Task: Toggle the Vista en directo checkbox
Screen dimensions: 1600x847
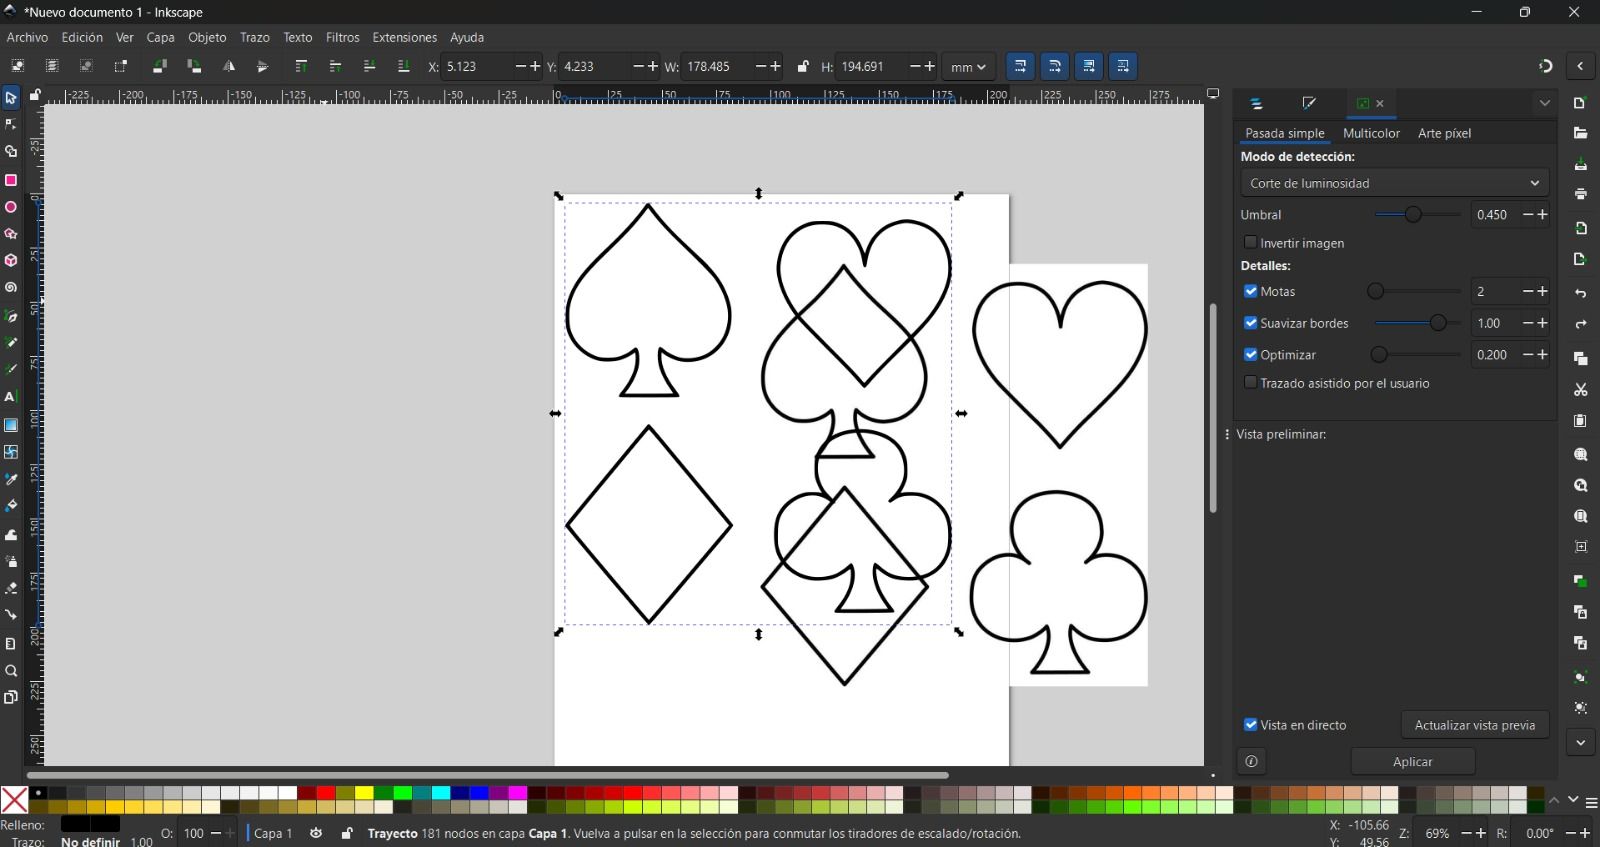Action: coord(1250,724)
